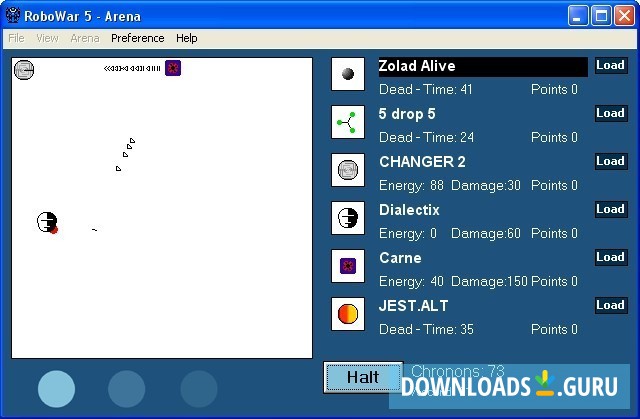Click the brightest light blue circle button
640x419 pixels.
(56, 389)
